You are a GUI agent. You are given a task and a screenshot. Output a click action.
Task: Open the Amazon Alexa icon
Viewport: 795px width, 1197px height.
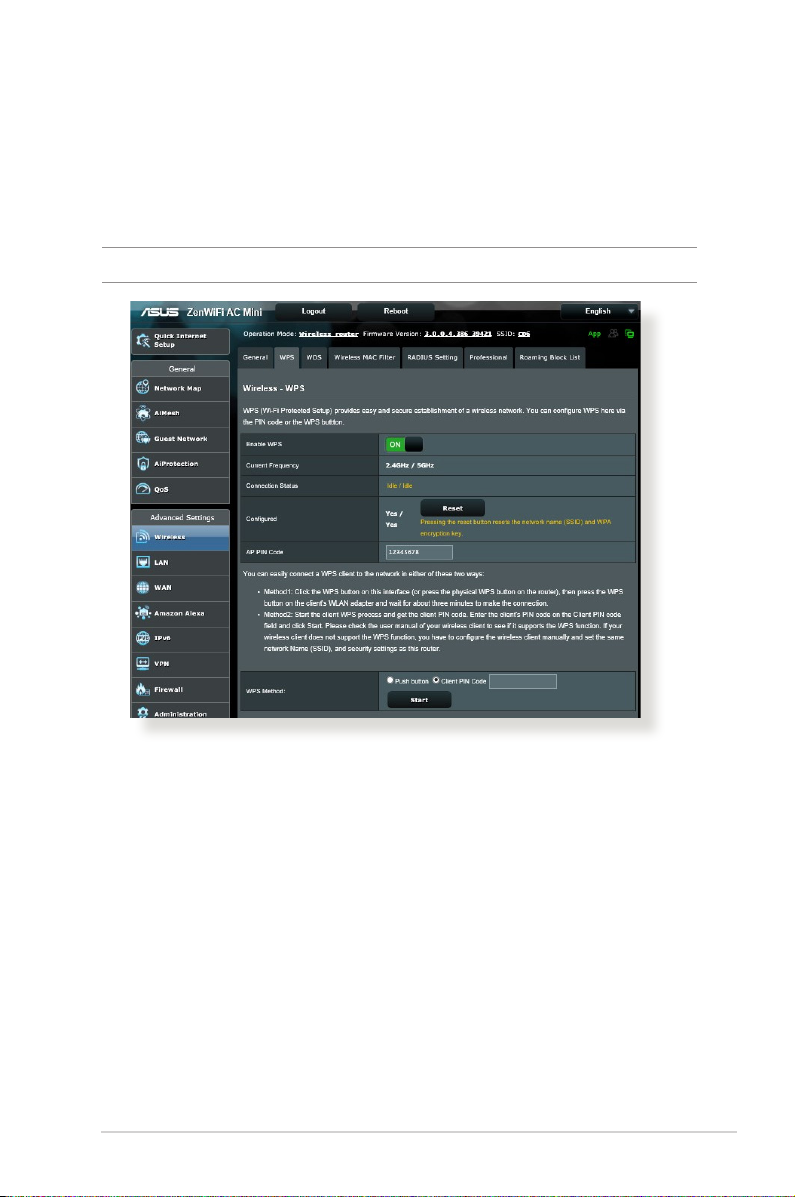tap(143, 613)
